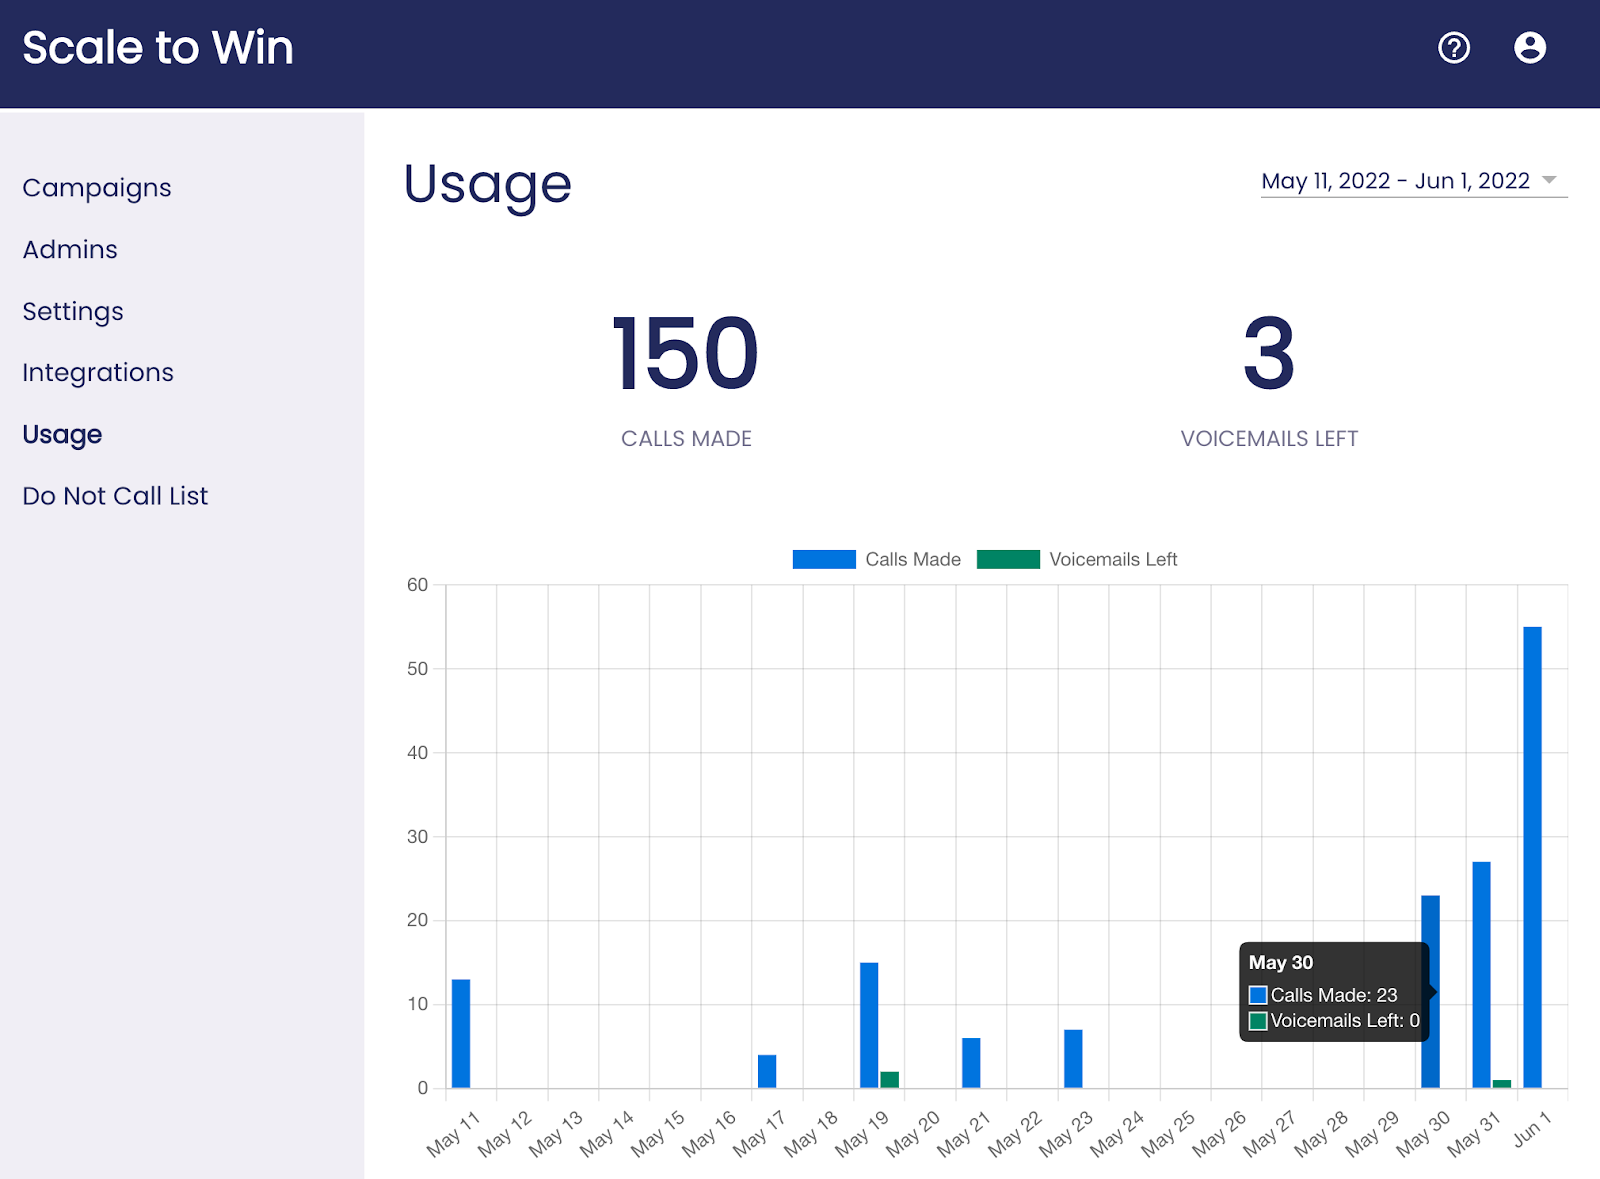This screenshot has height=1179, width=1600.
Task: Click the Calls Made: 23 tooltip line
Action: tap(1323, 995)
